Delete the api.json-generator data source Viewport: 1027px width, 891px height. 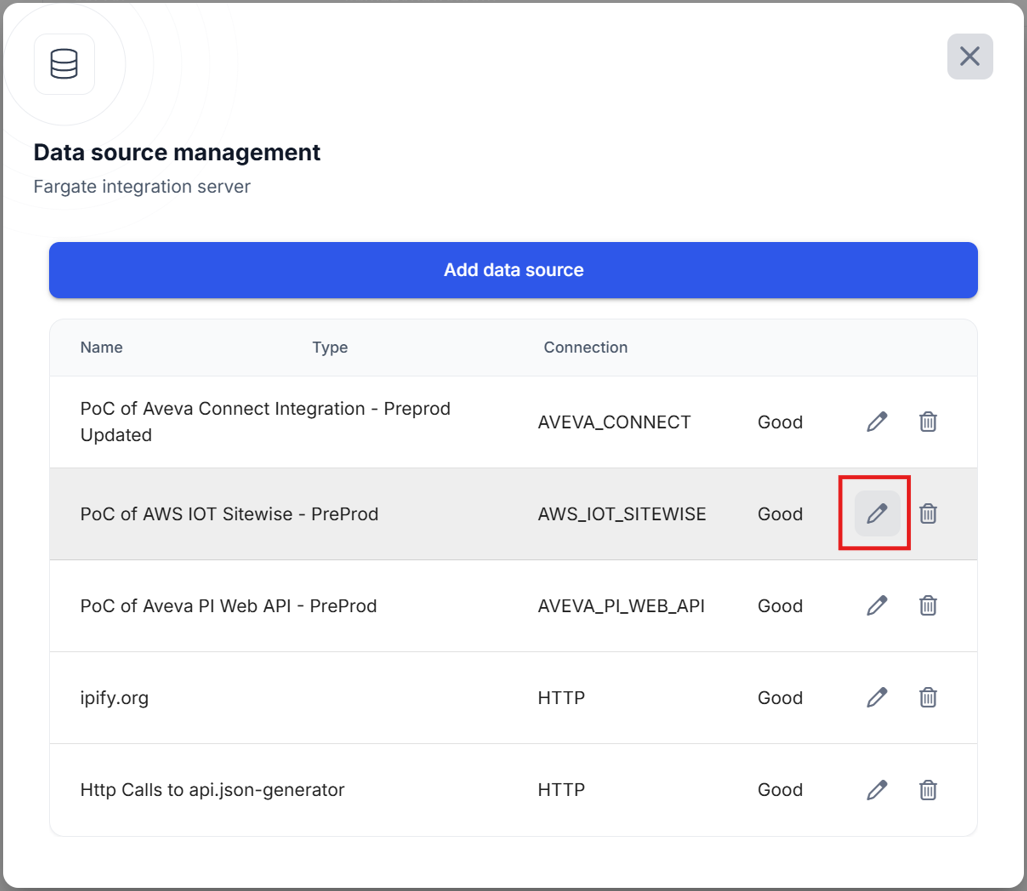[x=928, y=790]
